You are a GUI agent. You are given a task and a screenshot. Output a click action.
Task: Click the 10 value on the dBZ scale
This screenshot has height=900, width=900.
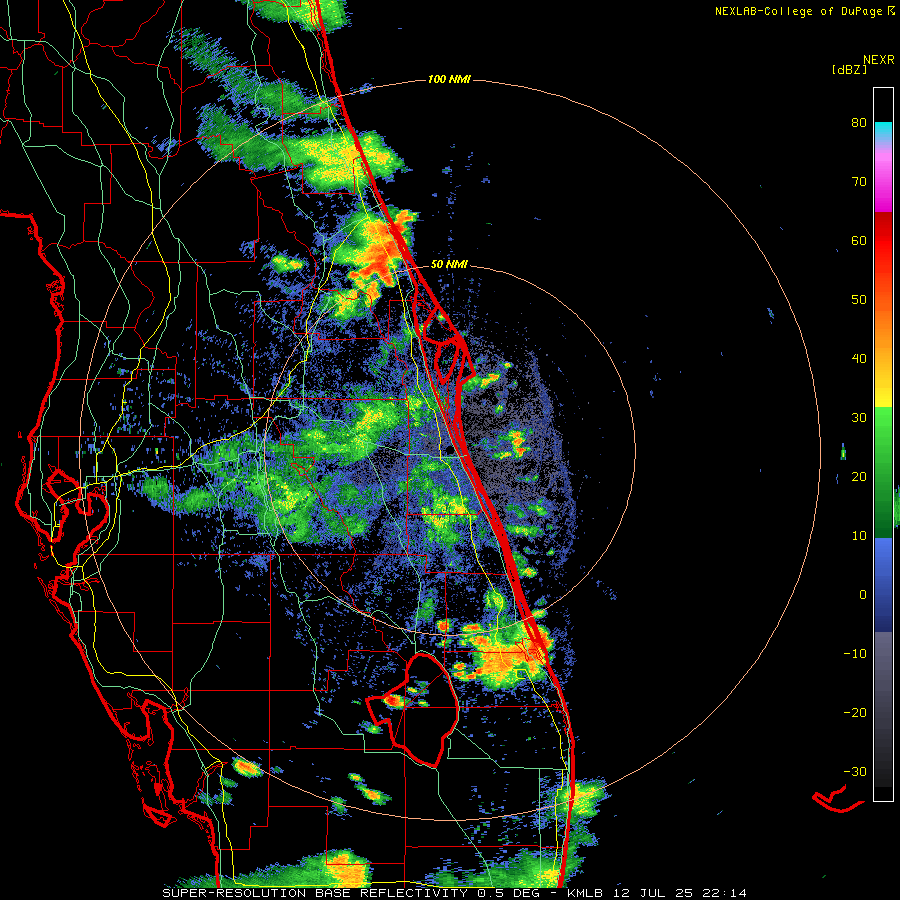pyautogui.click(x=859, y=536)
